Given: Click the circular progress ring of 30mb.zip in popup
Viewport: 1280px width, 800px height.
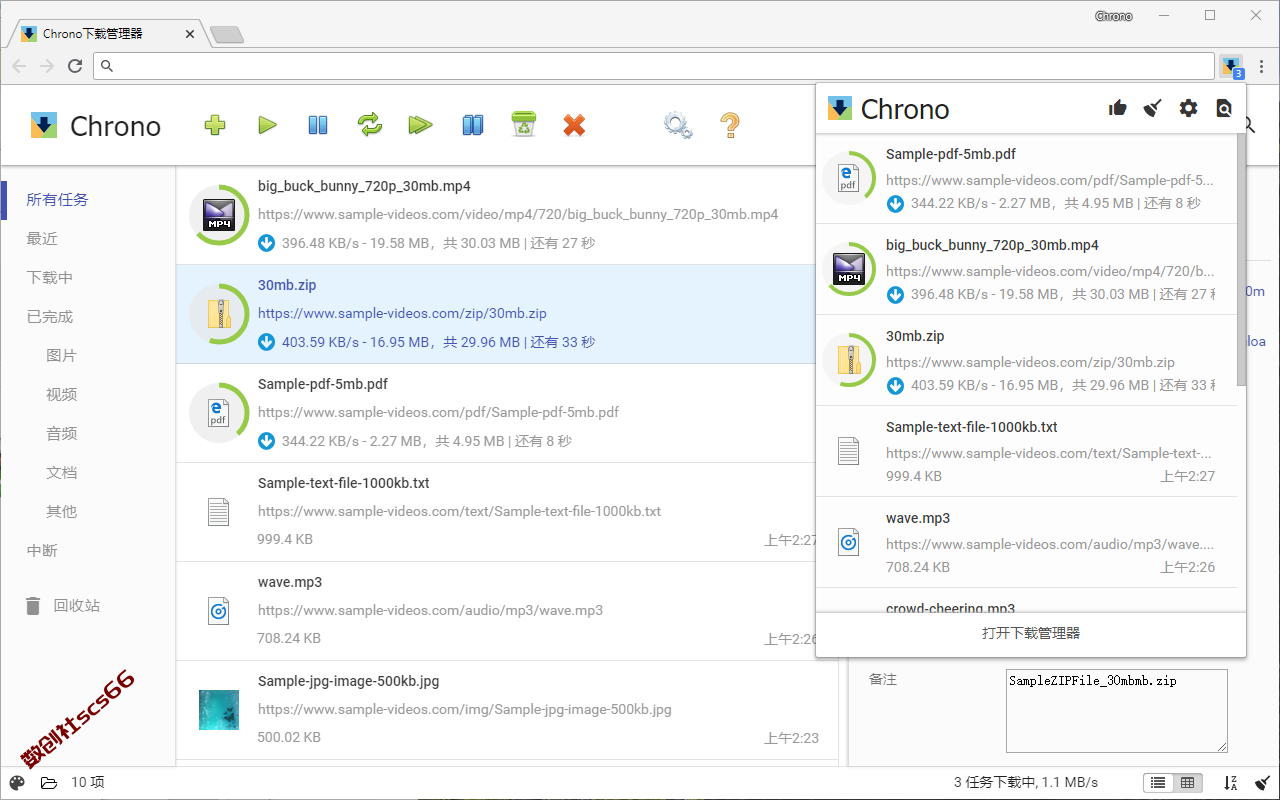Looking at the screenshot, I should pyautogui.click(x=849, y=361).
